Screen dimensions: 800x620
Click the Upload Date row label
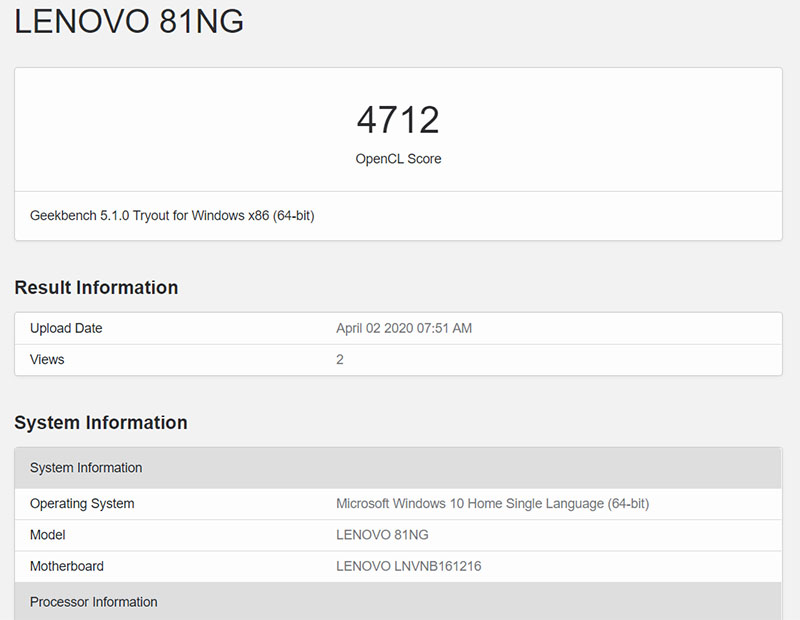[x=66, y=328]
